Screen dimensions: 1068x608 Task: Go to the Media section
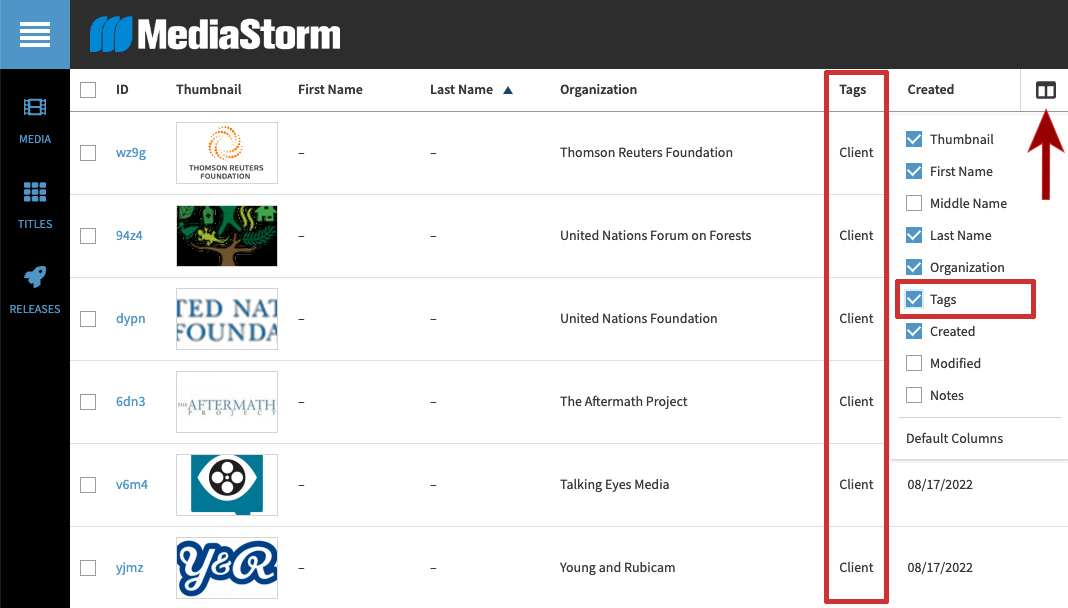click(x=35, y=118)
